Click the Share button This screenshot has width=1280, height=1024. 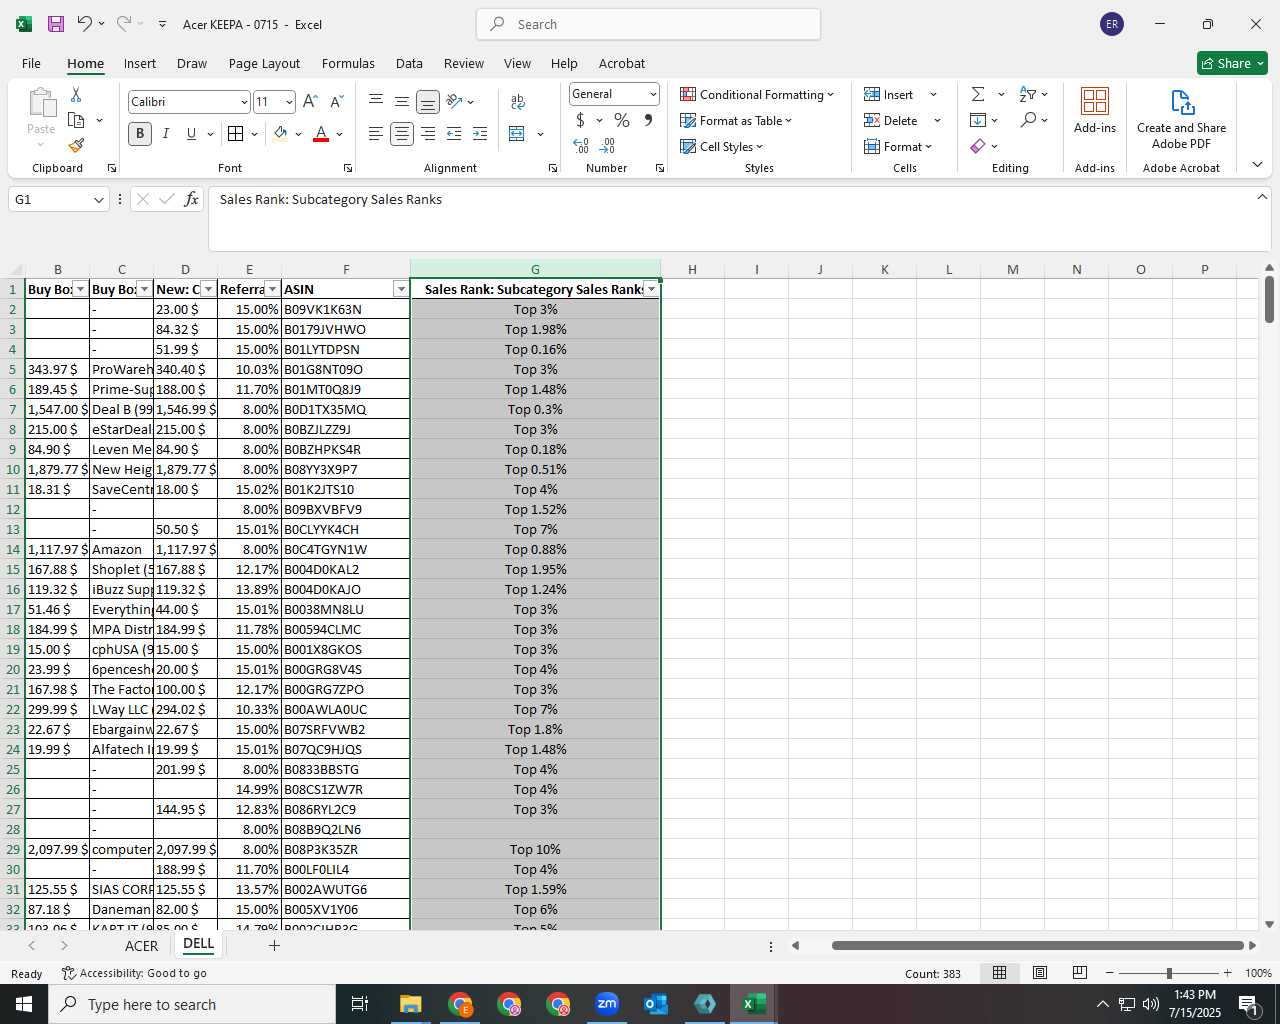[1232, 63]
